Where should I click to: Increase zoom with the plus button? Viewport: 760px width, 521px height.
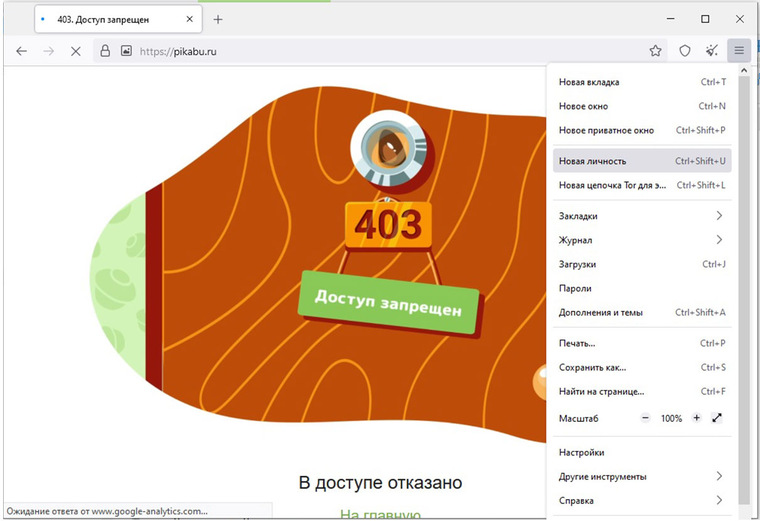(x=696, y=418)
